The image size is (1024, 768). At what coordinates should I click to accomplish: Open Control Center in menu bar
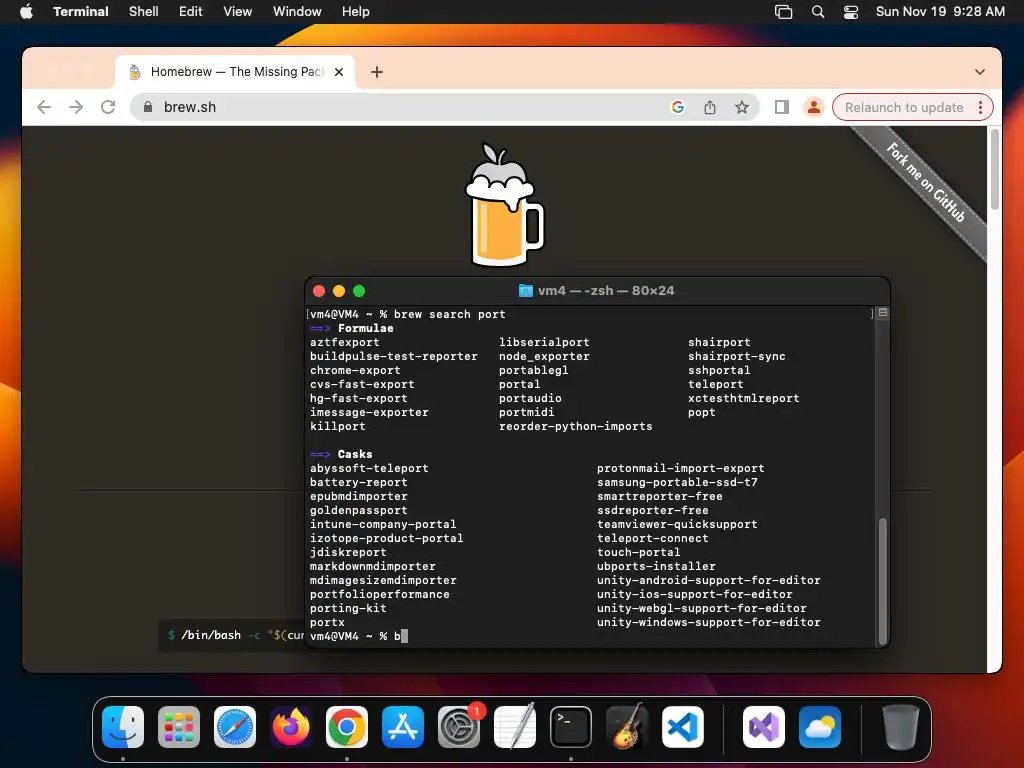coord(851,12)
